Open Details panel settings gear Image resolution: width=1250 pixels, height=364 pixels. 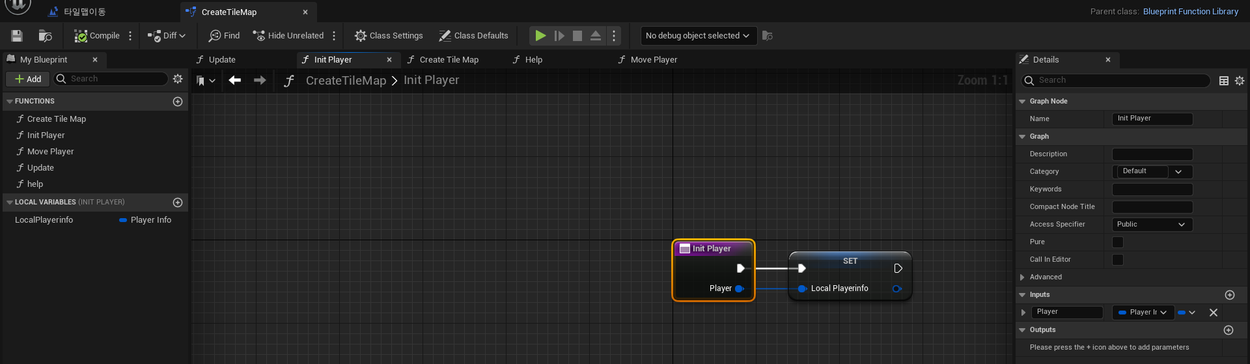coord(1241,80)
